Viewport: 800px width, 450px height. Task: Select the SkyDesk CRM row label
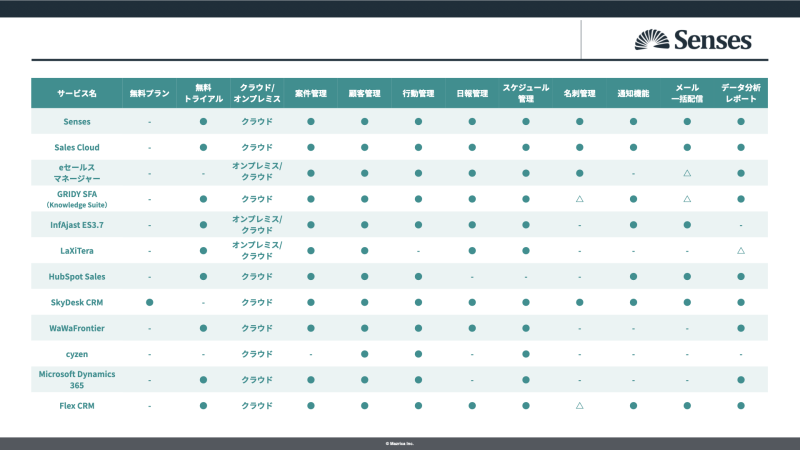coord(77,302)
